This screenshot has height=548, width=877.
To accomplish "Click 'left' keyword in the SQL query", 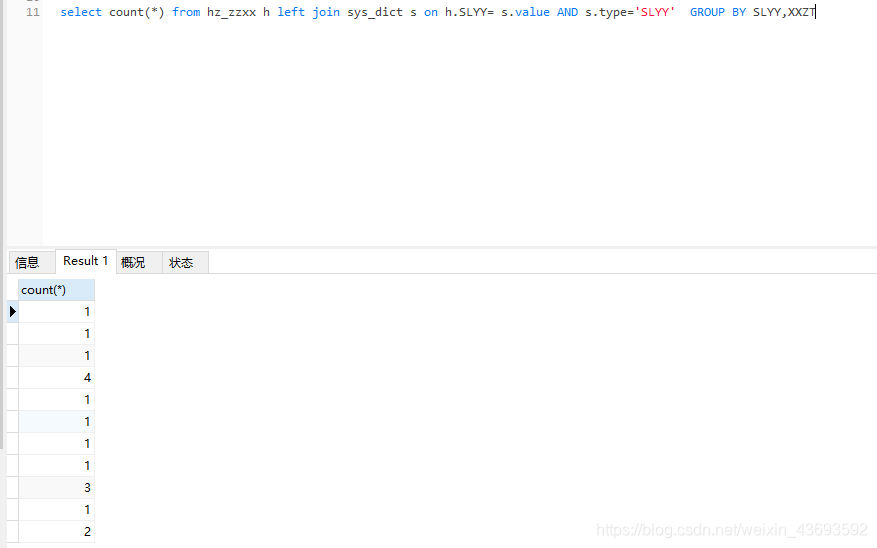I will pyautogui.click(x=291, y=12).
